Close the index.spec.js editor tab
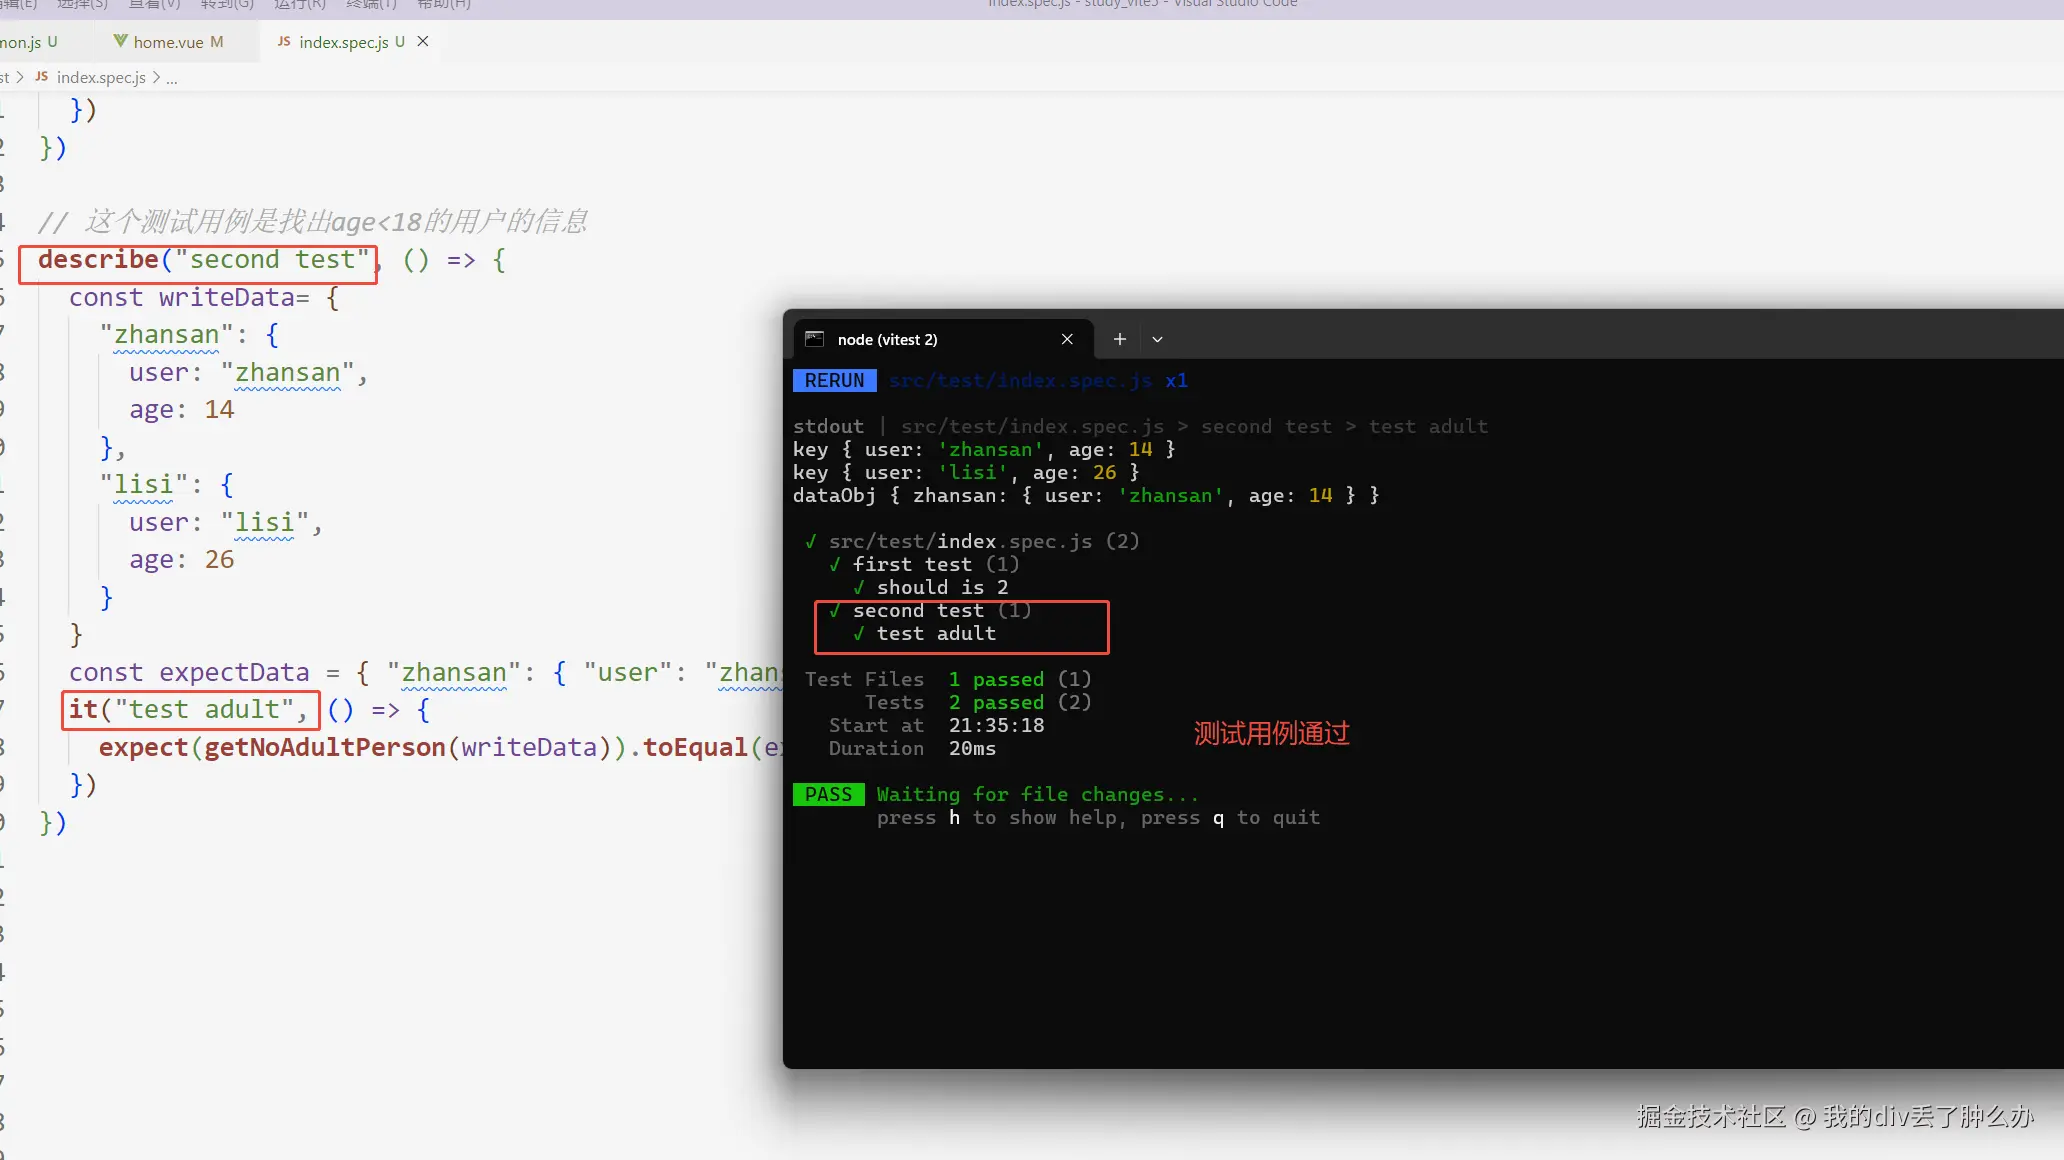This screenshot has height=1160, width=2064. 423,41
